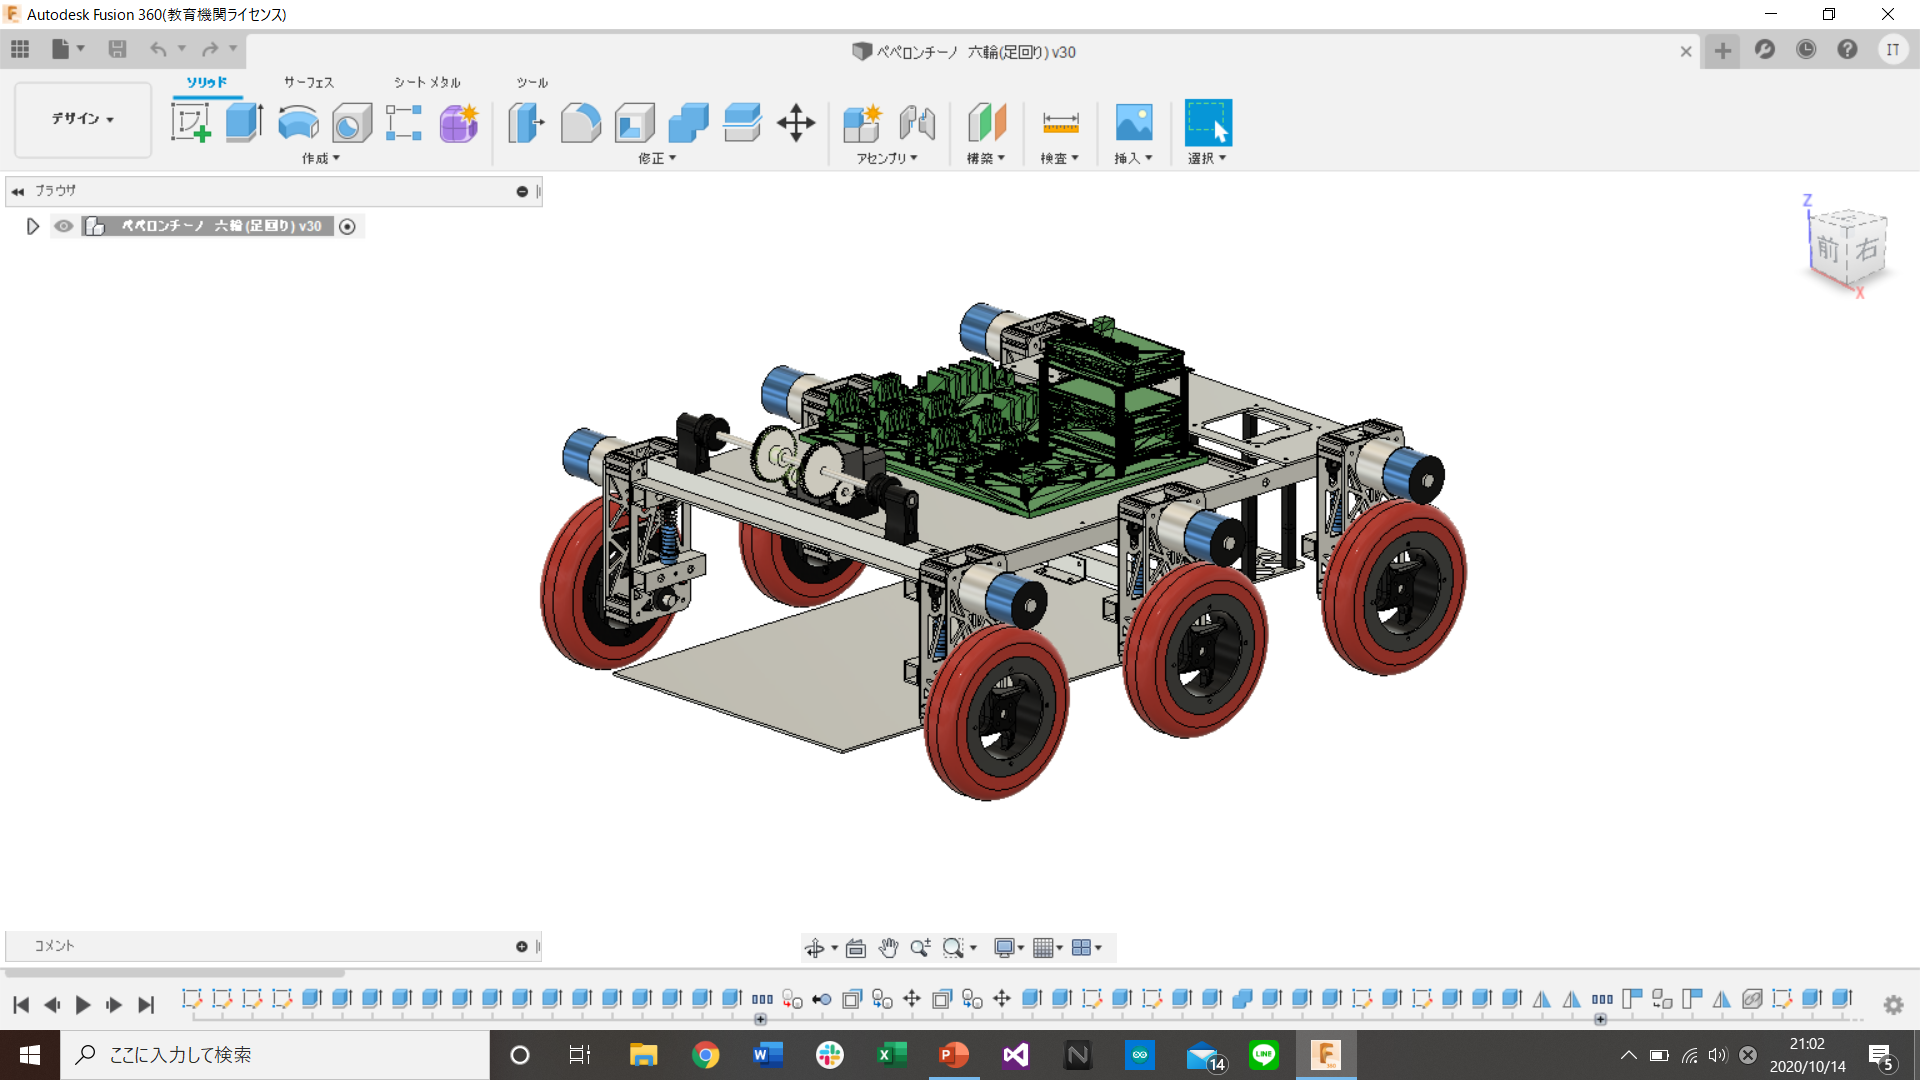
Task: Click the ViewCube 前 face
Action: point(1828,249)
